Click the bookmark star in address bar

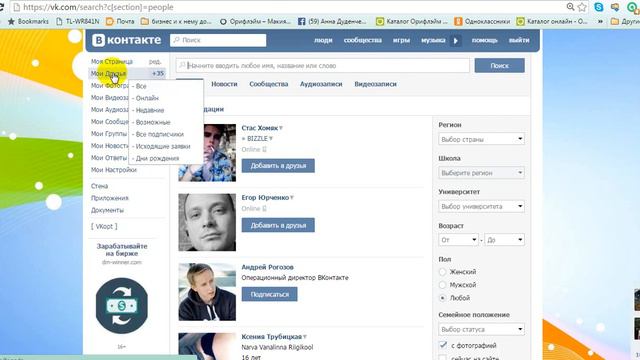coord(582,7)
